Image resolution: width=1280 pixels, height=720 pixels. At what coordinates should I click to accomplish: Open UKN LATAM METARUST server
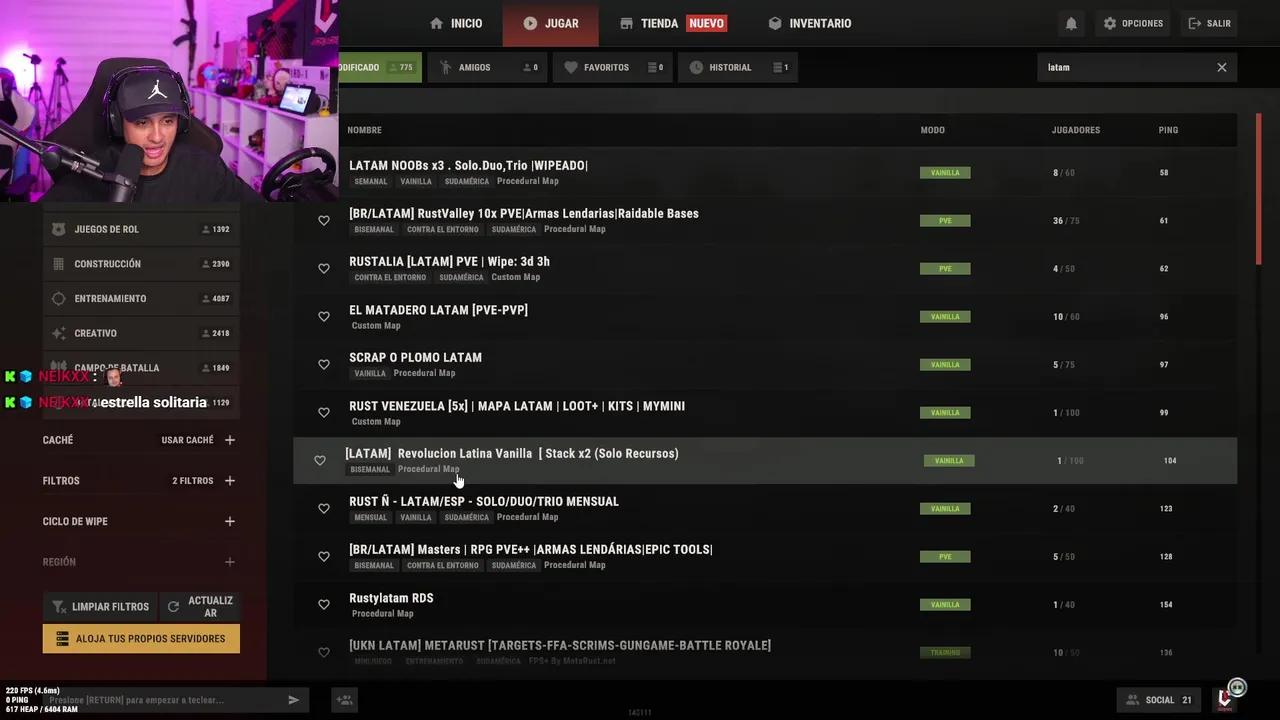tap(765, 652)
